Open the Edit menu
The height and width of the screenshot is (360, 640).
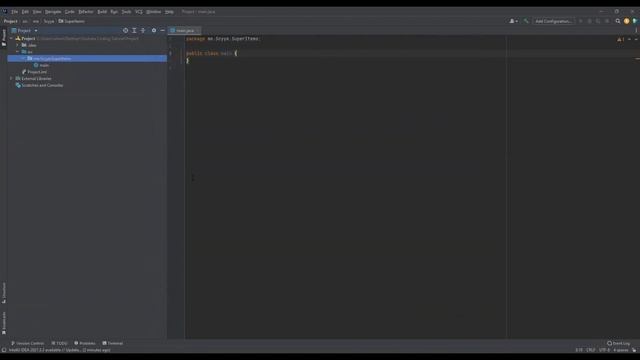coord(25,12)
